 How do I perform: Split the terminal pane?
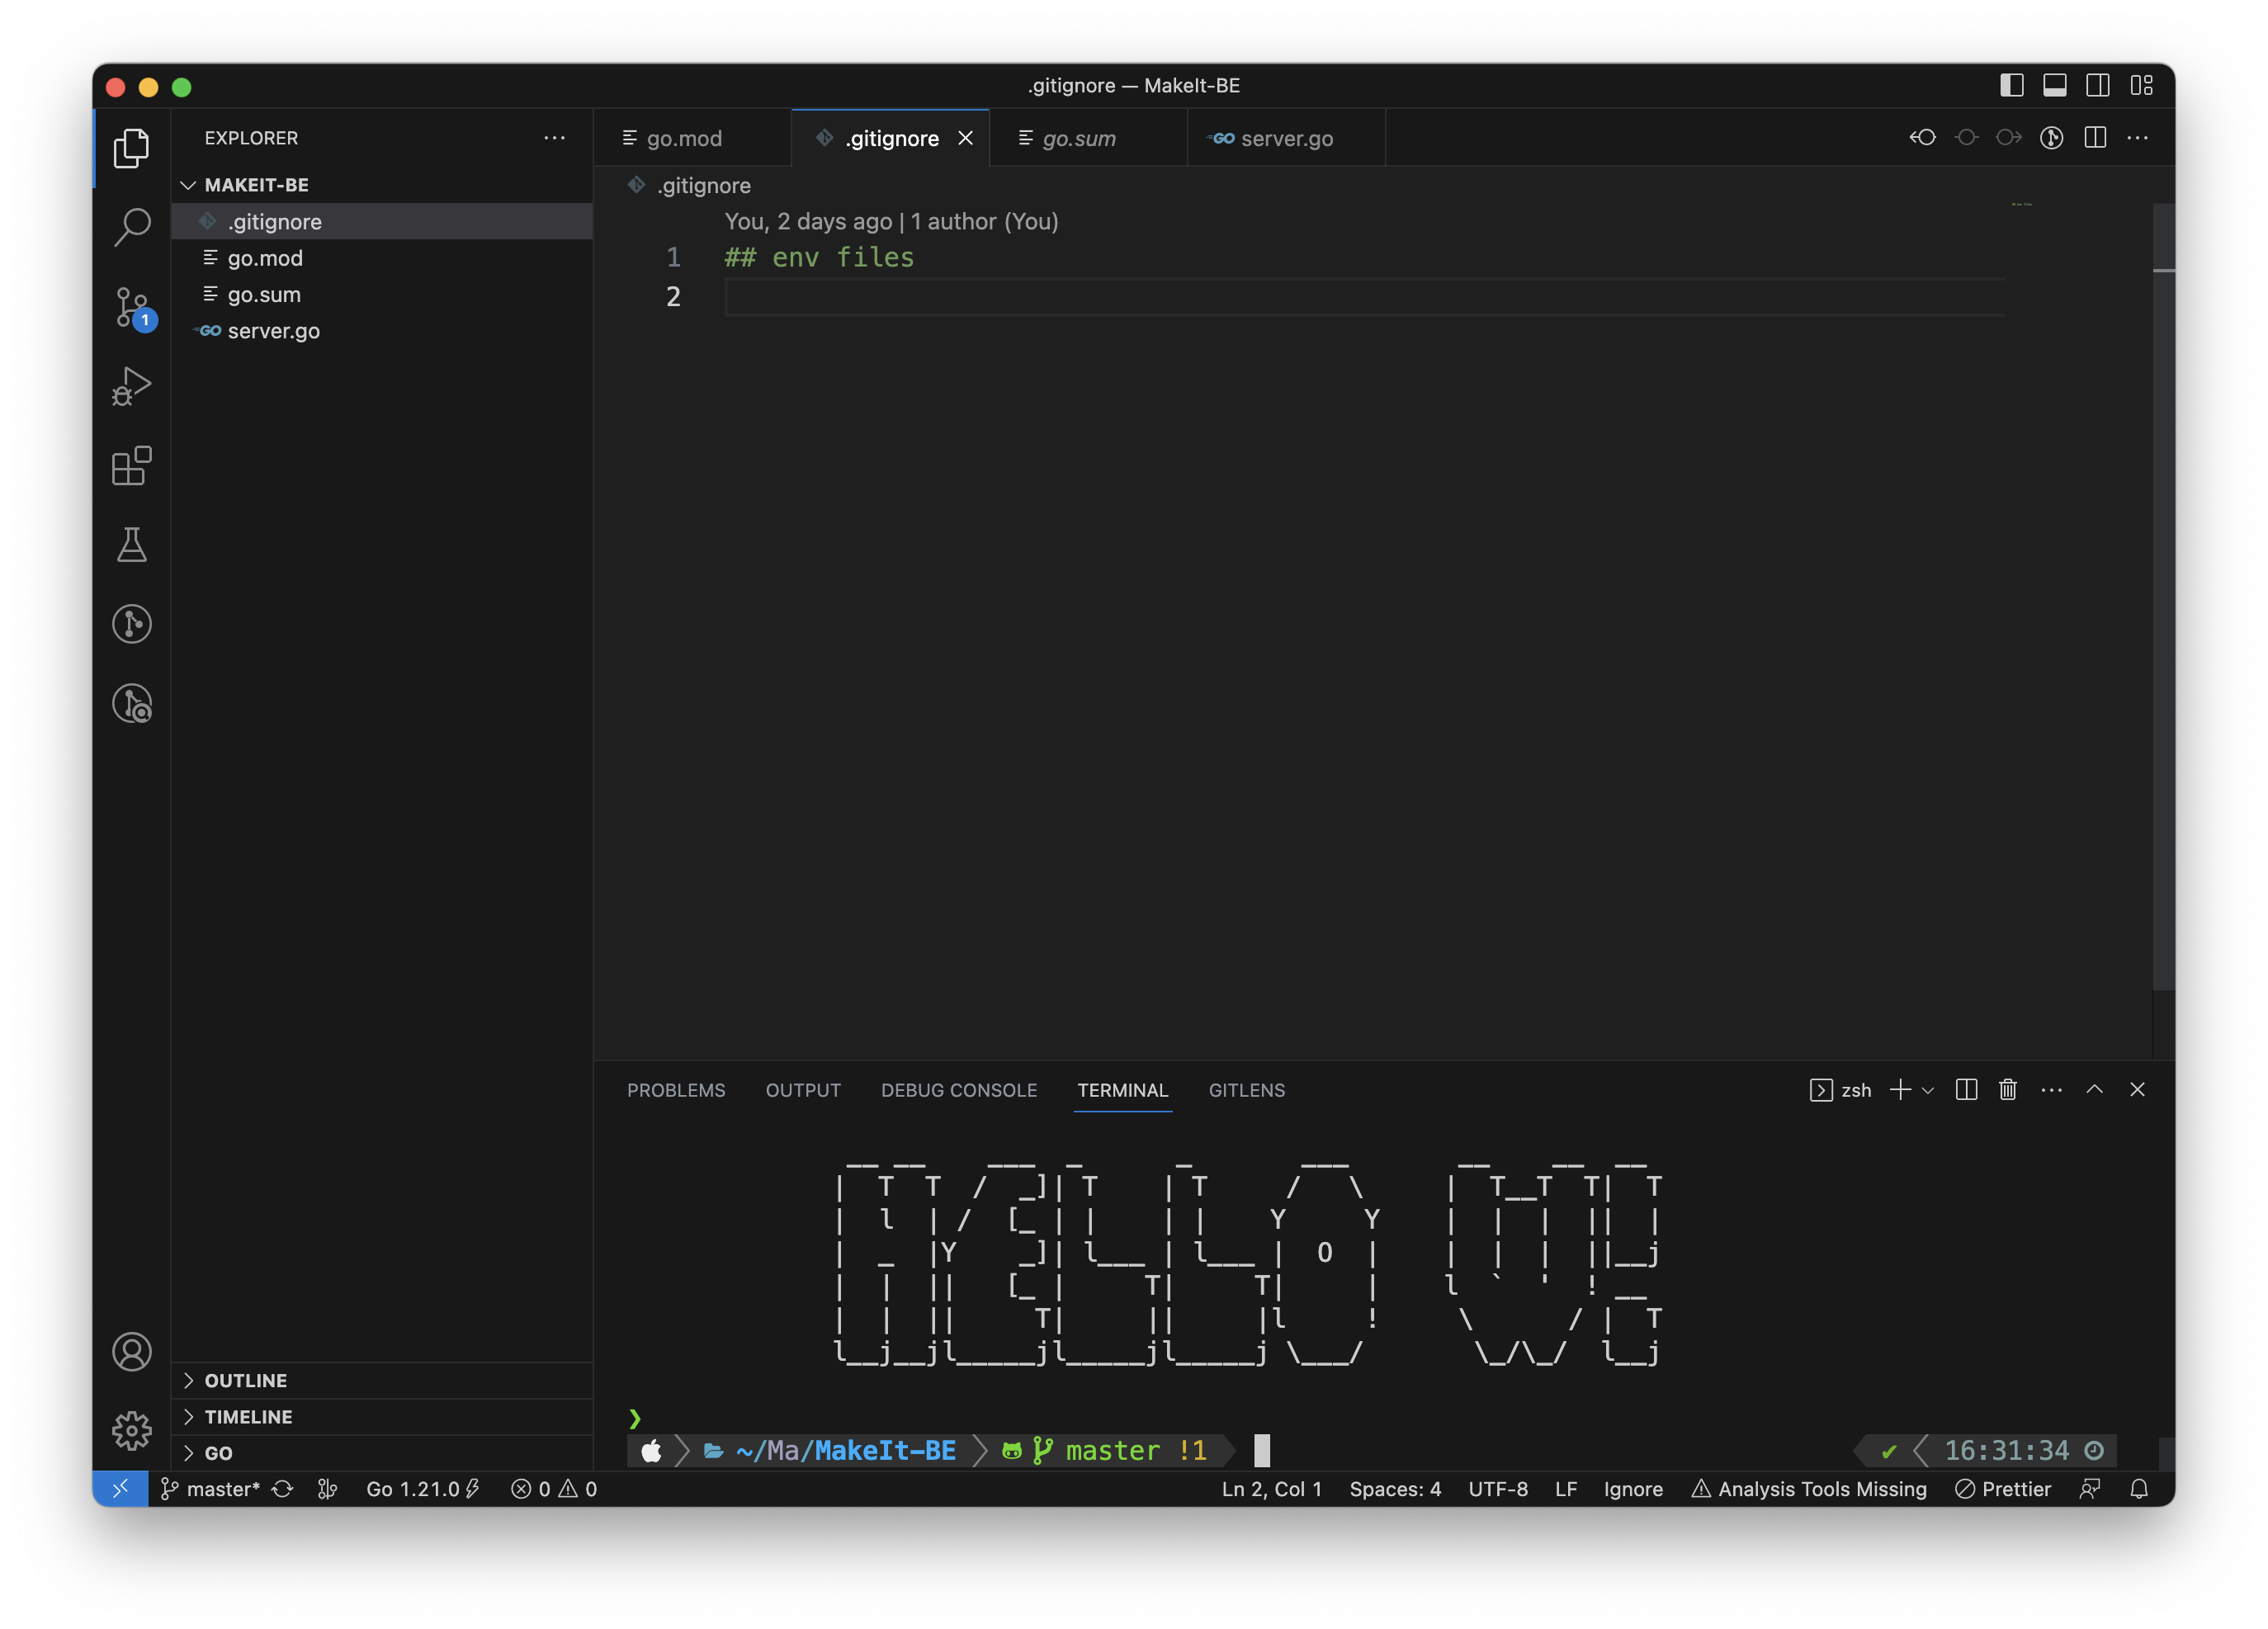1966,1090
